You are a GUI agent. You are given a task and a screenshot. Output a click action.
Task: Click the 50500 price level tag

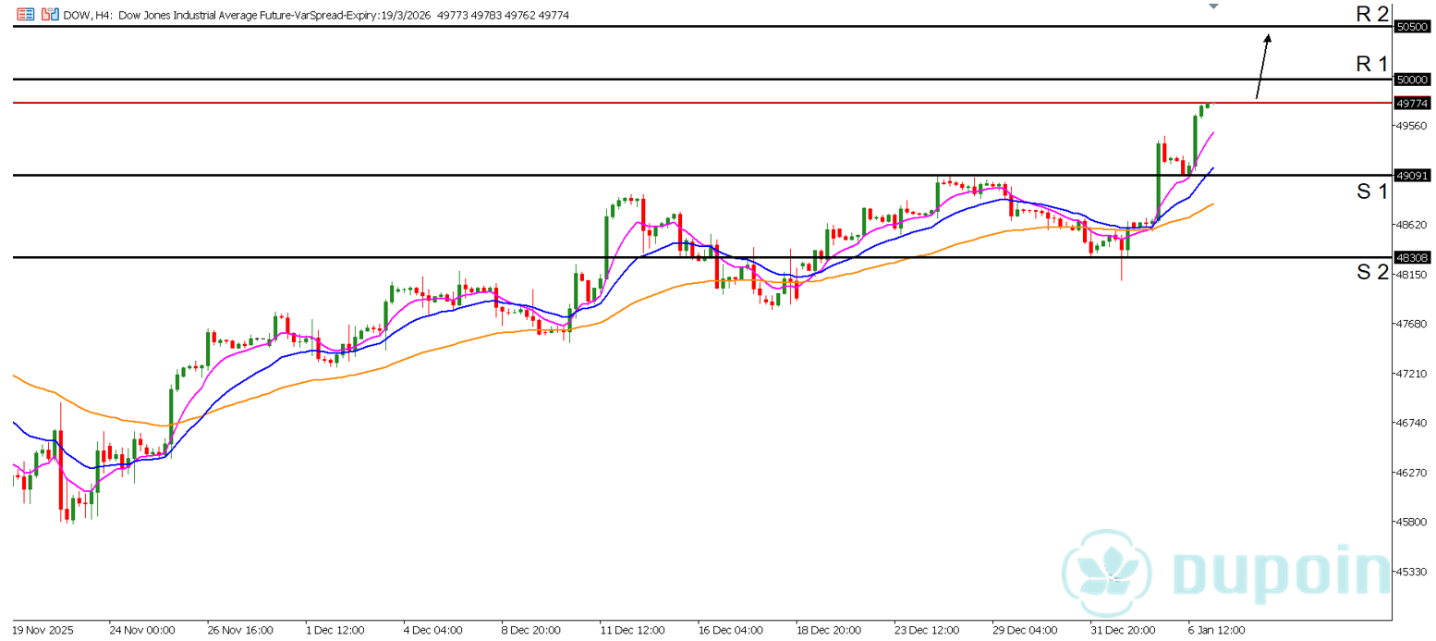tap(1411, 27)
